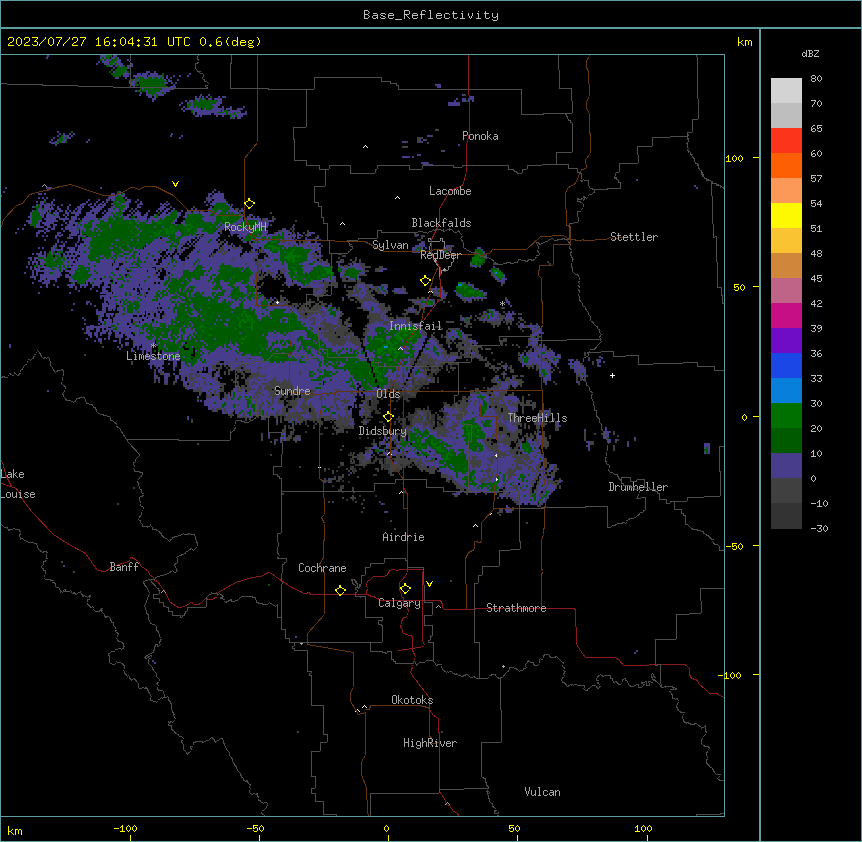Click the RockyMH label
The height and width of the screenshot is (842, 862).
[x=245, y=227]
